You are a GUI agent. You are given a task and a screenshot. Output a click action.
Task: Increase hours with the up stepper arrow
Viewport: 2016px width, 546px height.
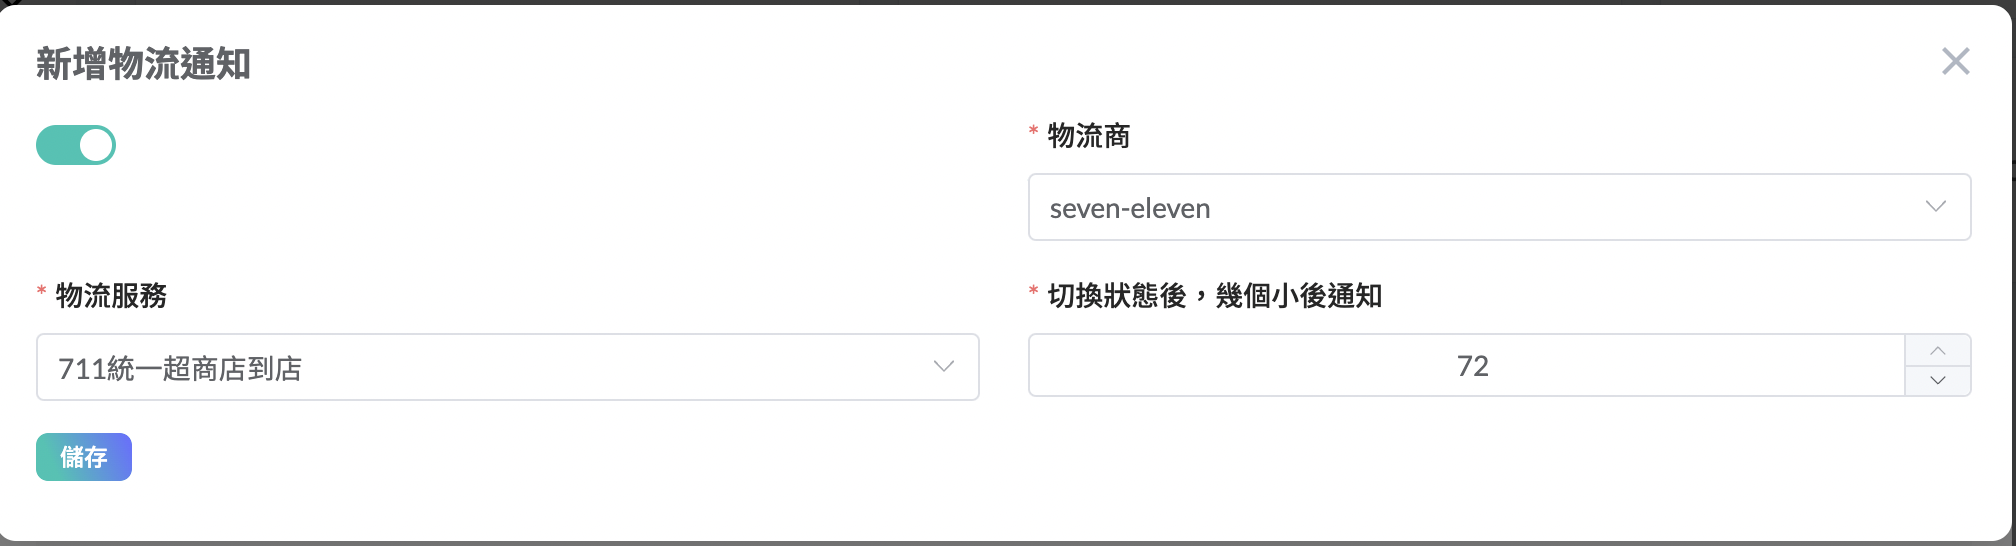point(1937,351)
